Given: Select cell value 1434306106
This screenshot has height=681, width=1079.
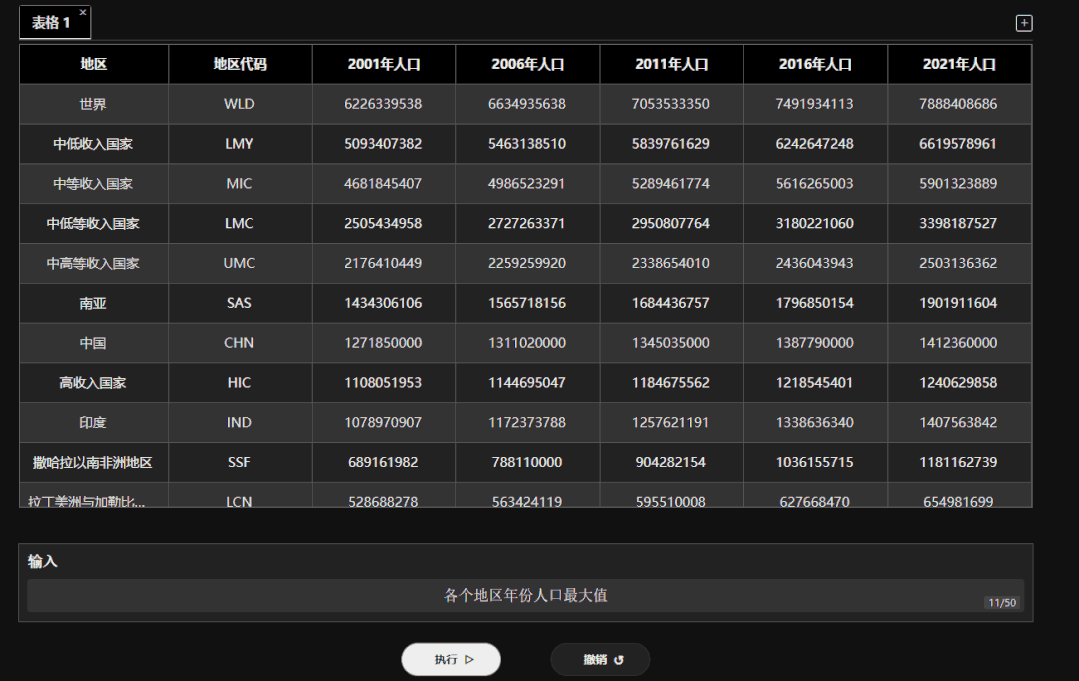Looking at the screenshot, I should [383, 303].
